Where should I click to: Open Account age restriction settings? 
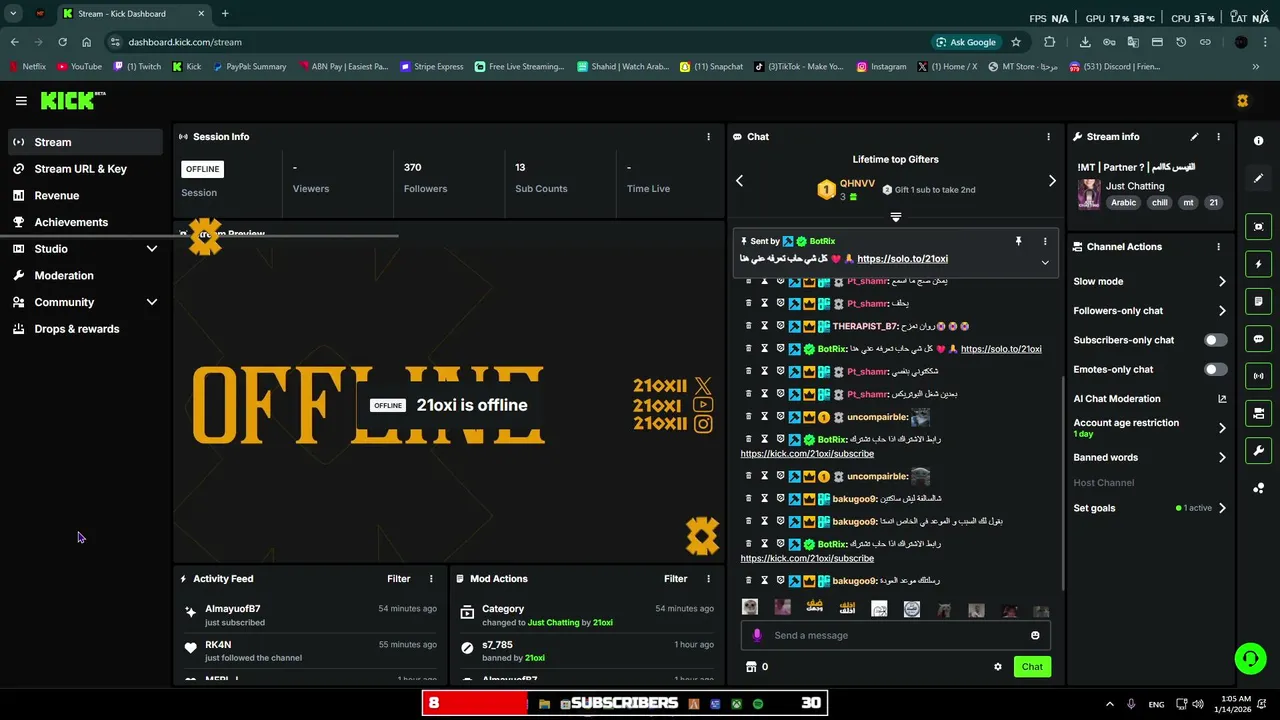pyautogui.click(x=1150, y=428)
